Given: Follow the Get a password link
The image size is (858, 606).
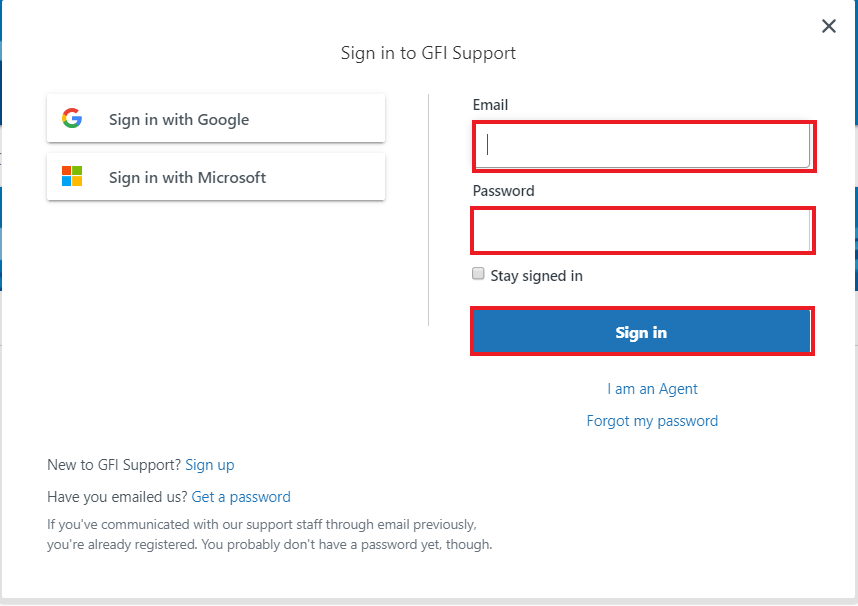Looking at the screenshot, I should pyautogui.click(x=241, y=497).
